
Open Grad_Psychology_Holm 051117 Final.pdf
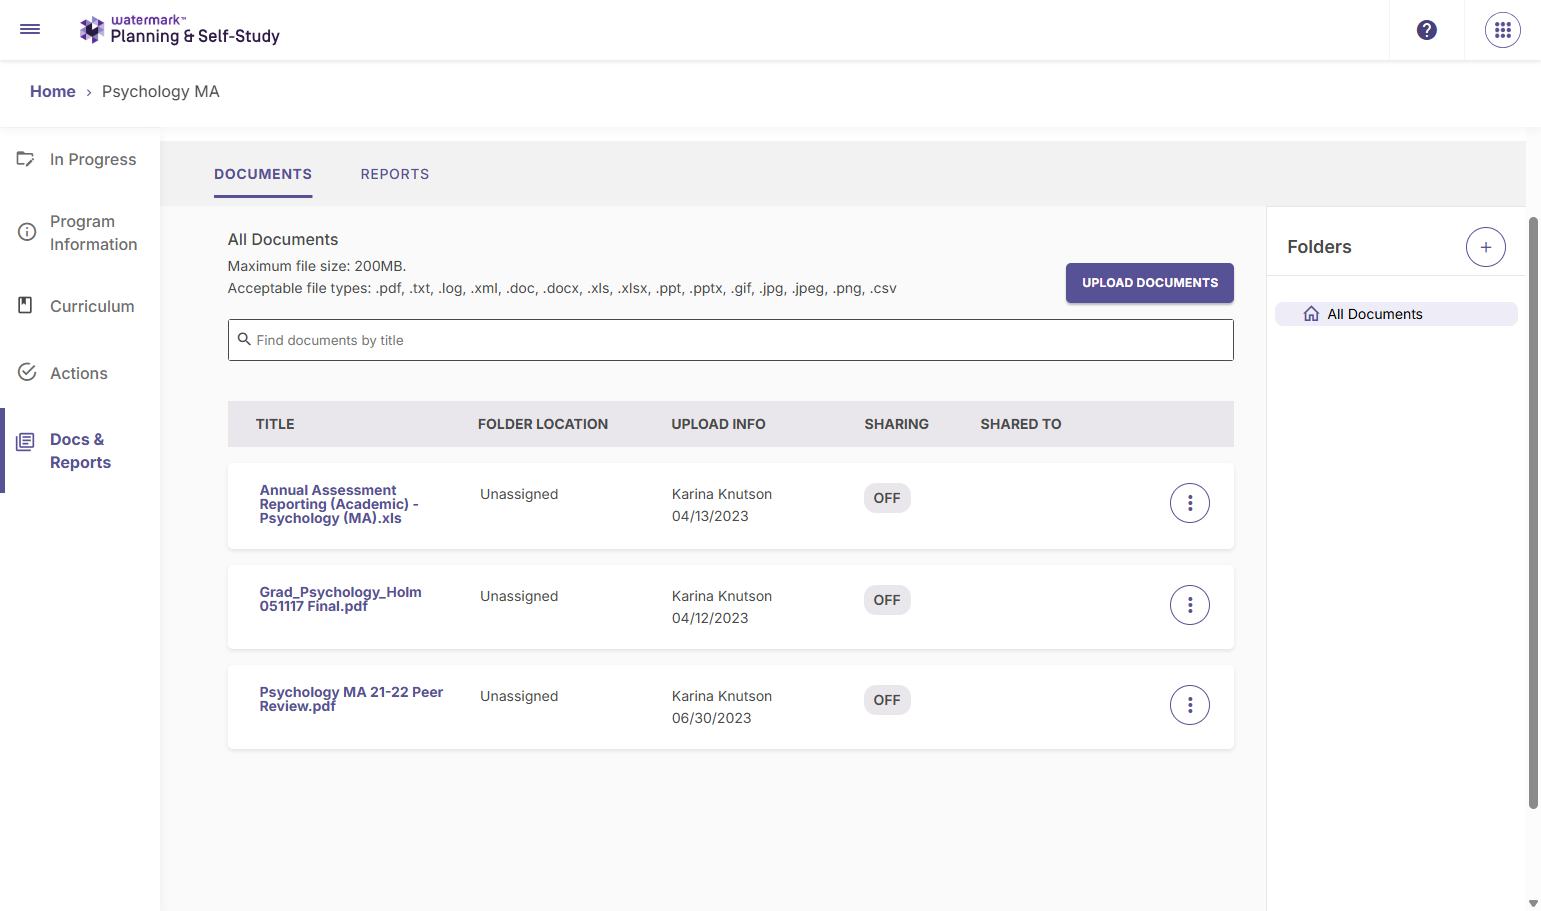coord(341,599)
